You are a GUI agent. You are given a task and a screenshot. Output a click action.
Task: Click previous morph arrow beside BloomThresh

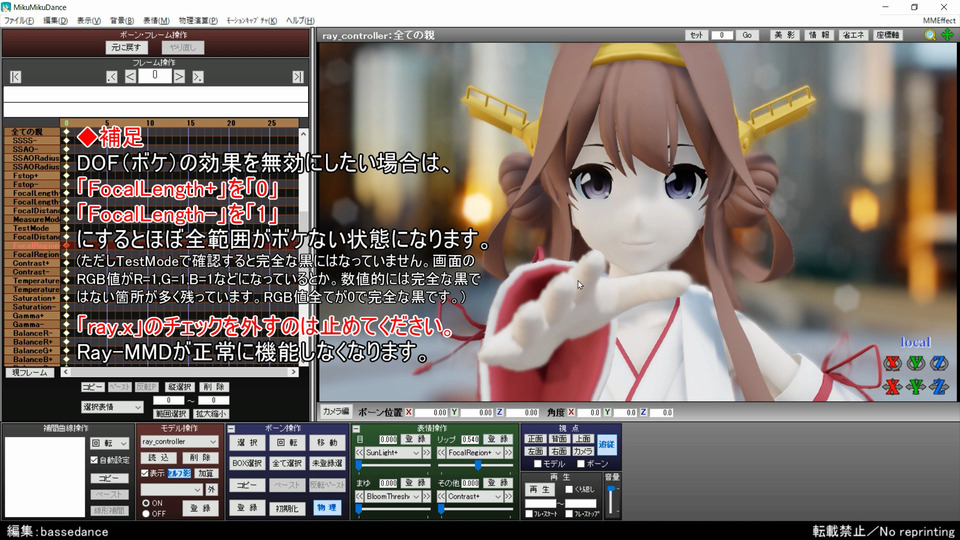[359, 497]
